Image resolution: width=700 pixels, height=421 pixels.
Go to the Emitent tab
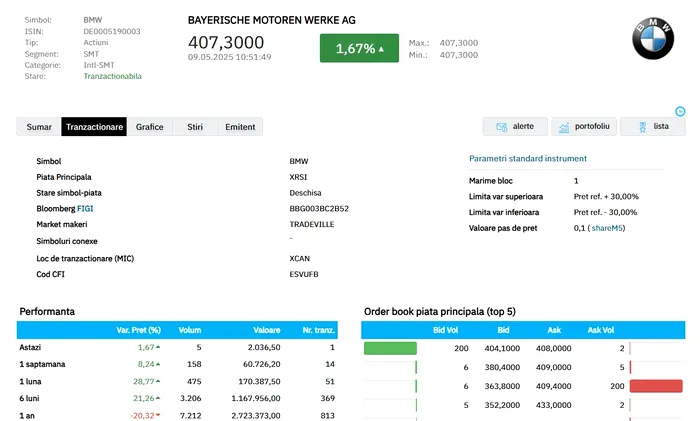pyautogui.click(x=240, y=127)
